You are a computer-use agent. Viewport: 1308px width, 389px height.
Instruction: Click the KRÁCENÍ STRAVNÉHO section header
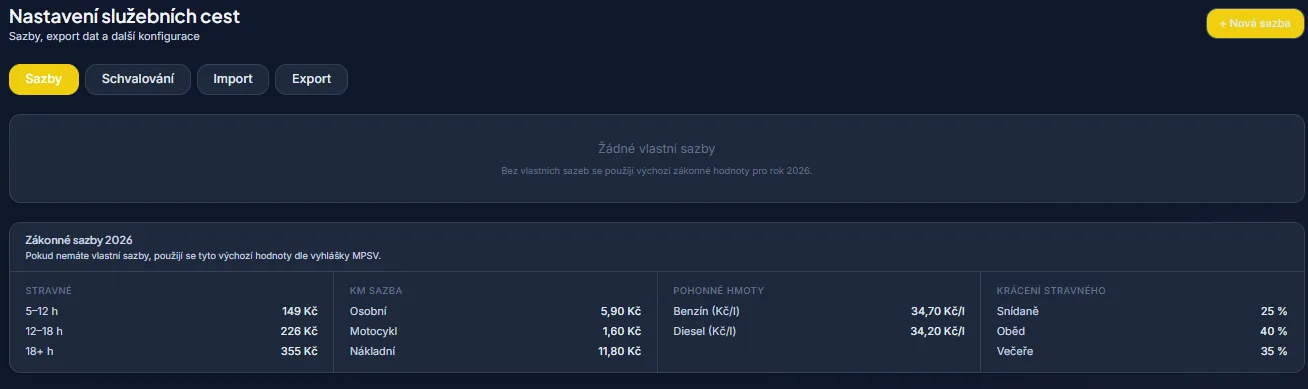[1051, 291]
